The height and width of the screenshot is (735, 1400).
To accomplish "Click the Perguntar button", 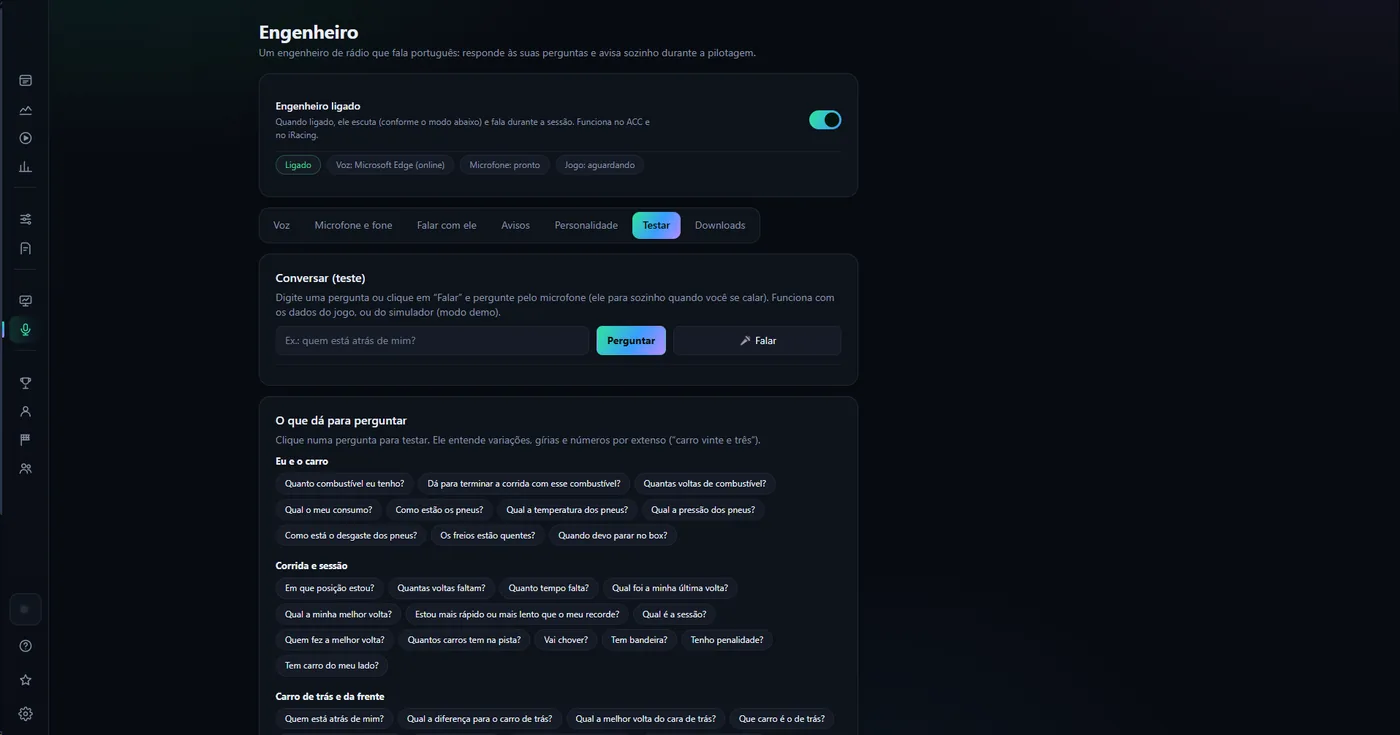I will (631, 341).
